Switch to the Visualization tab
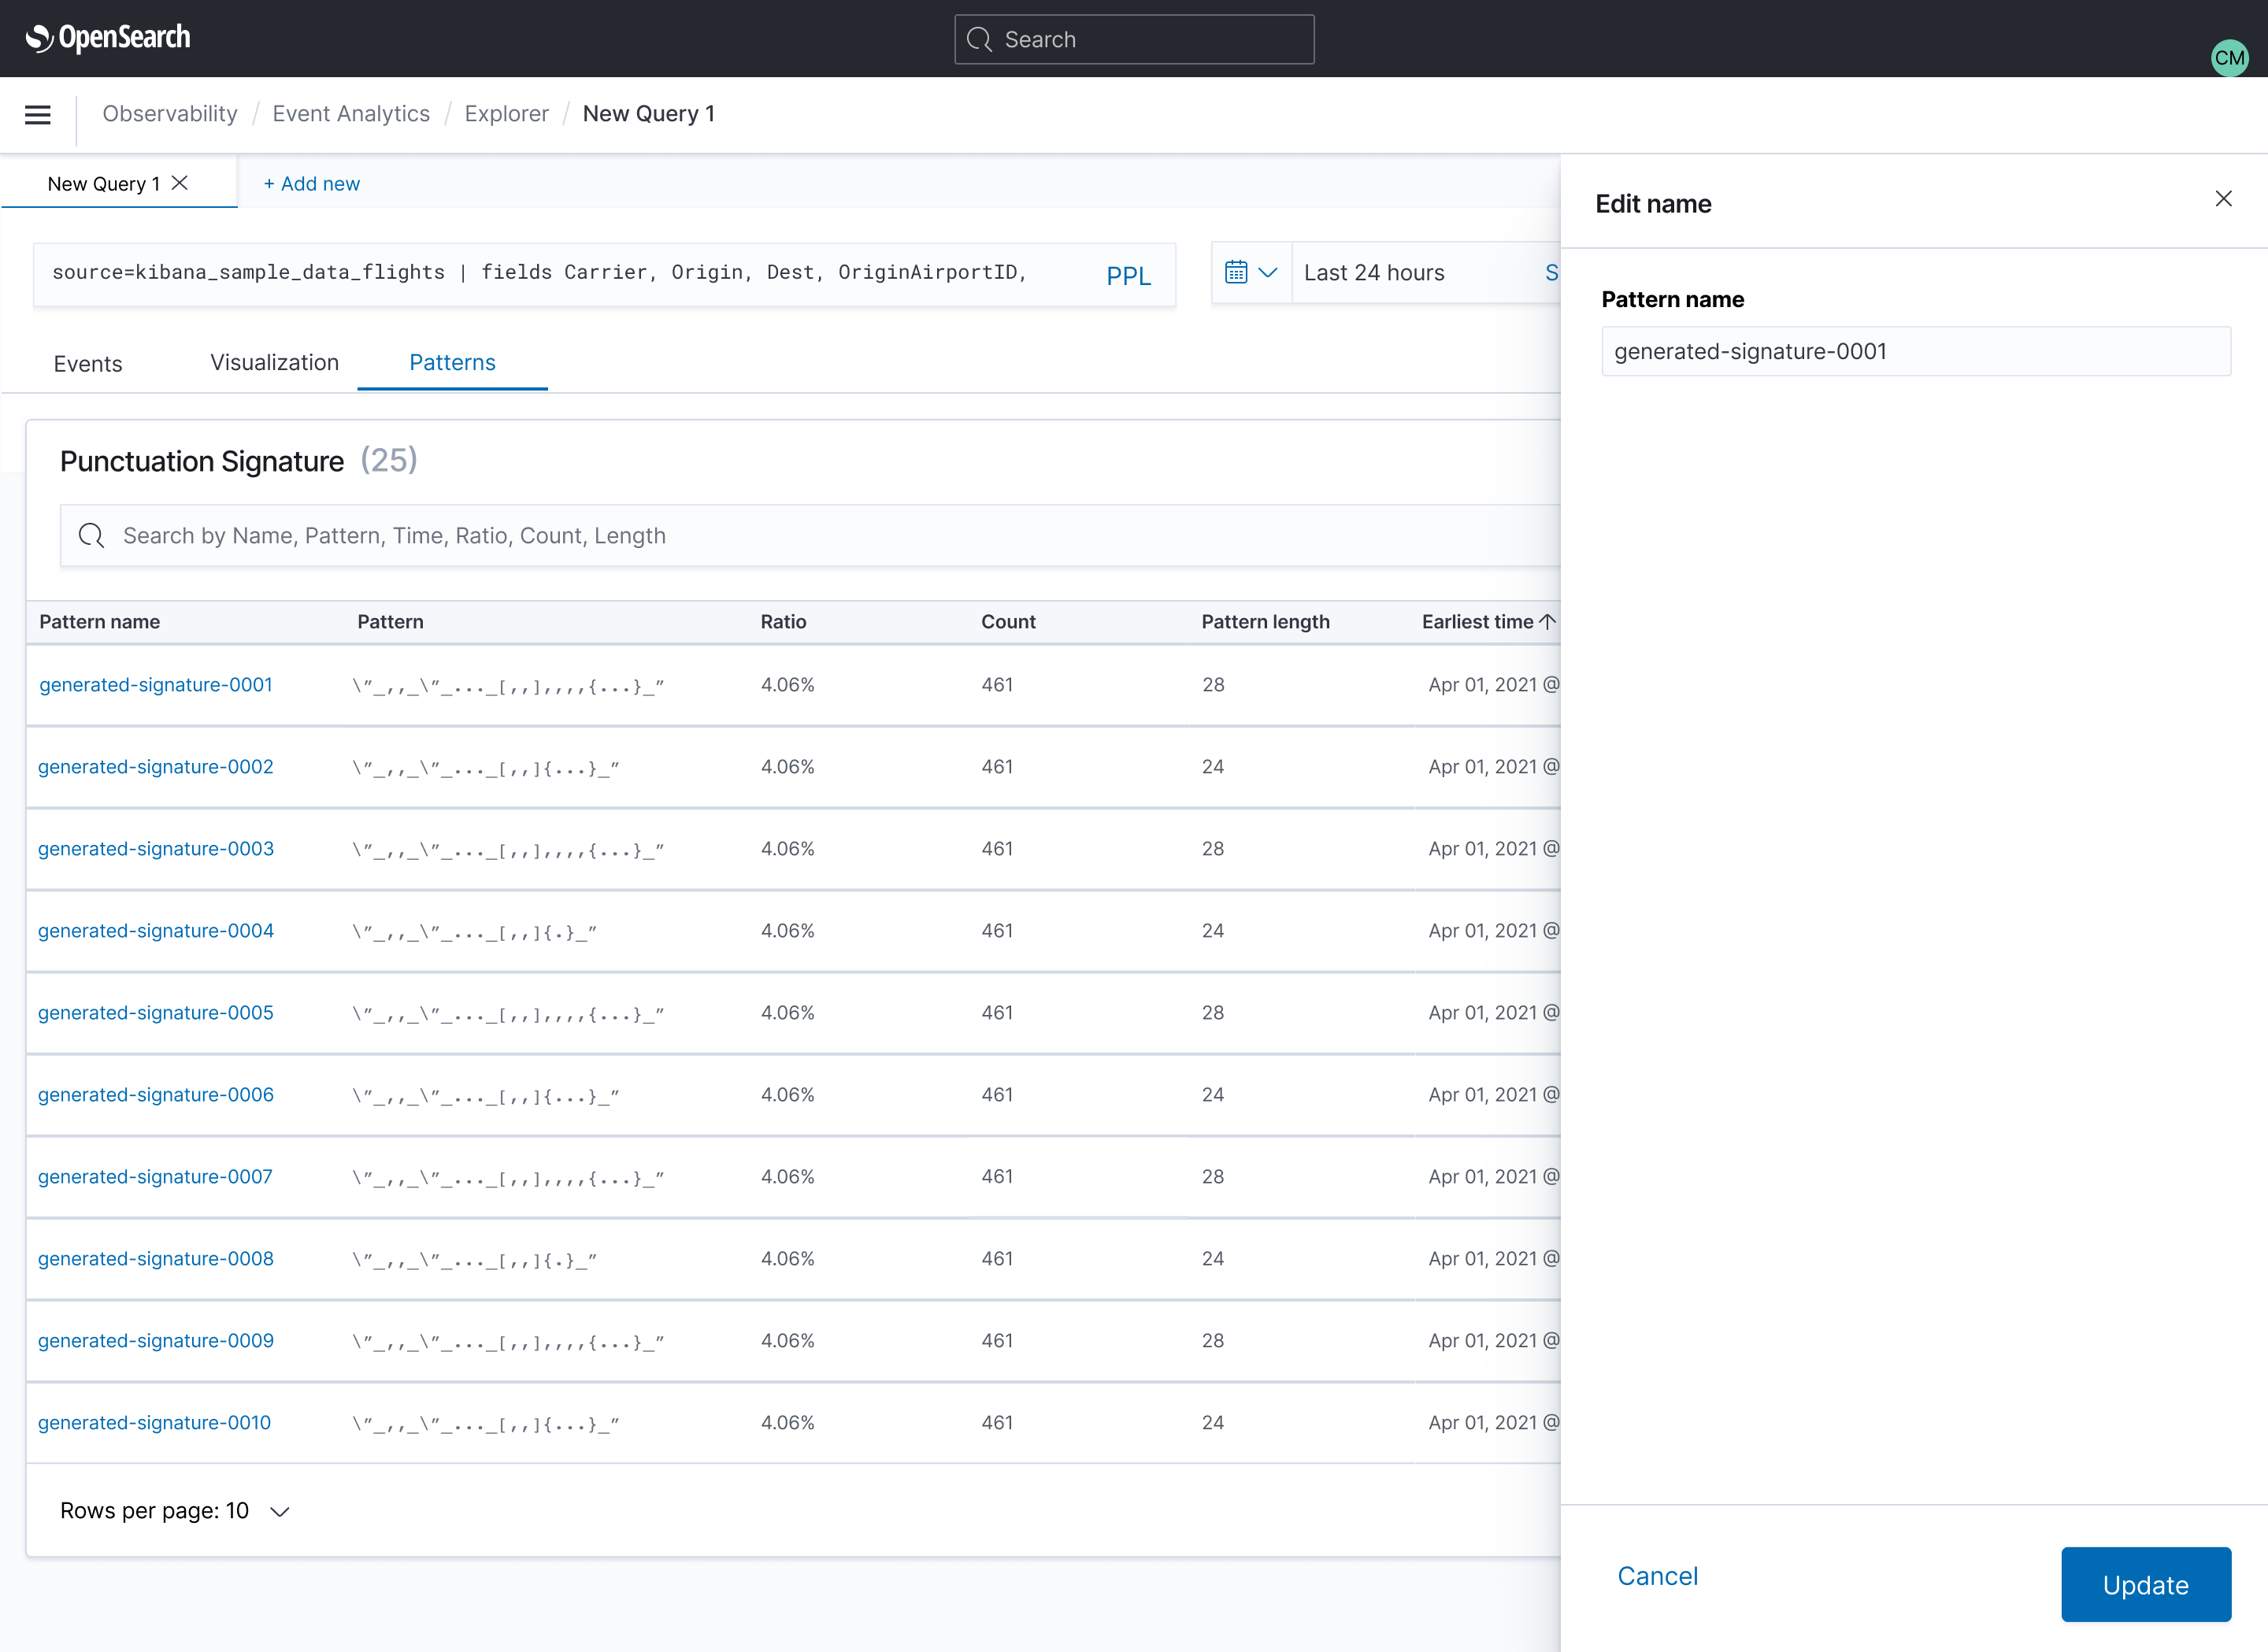This screenshot has height=1652, width=2268. coord(273,362)
